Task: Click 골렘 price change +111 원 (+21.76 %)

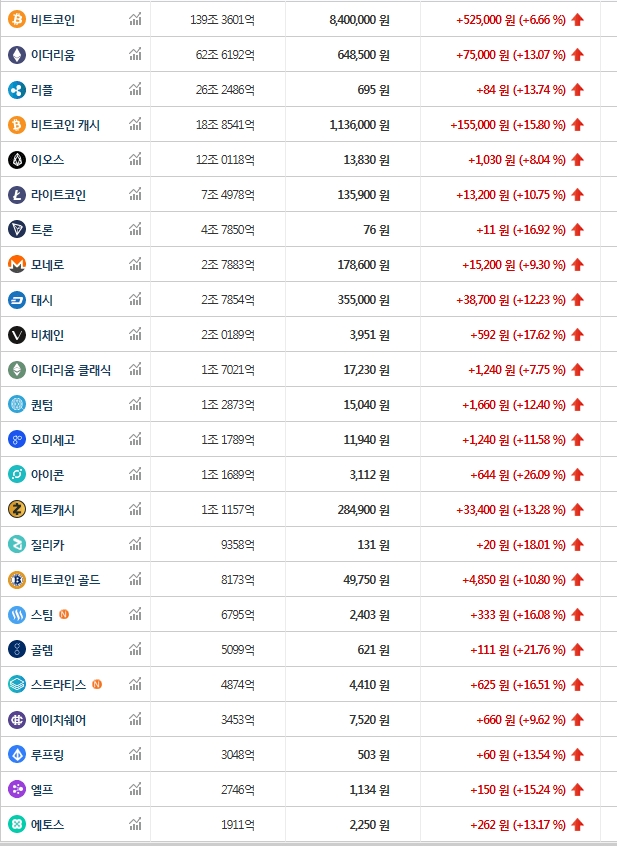Action: point(518,650)
